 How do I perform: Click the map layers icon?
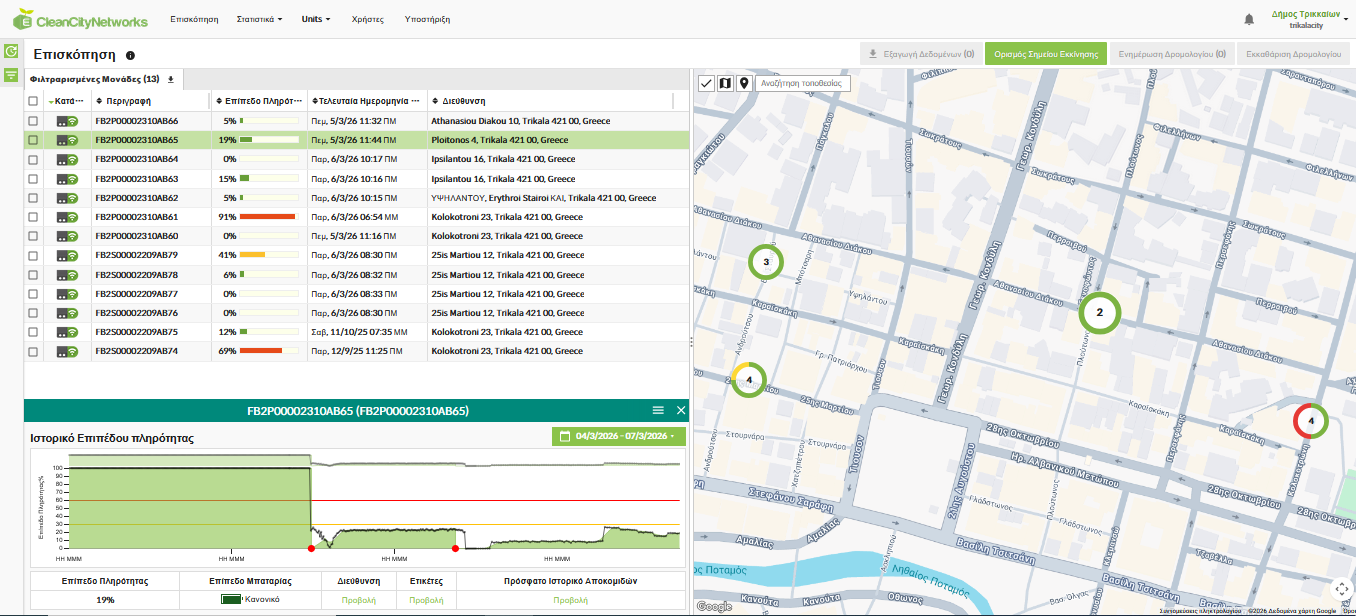(725, 83)
